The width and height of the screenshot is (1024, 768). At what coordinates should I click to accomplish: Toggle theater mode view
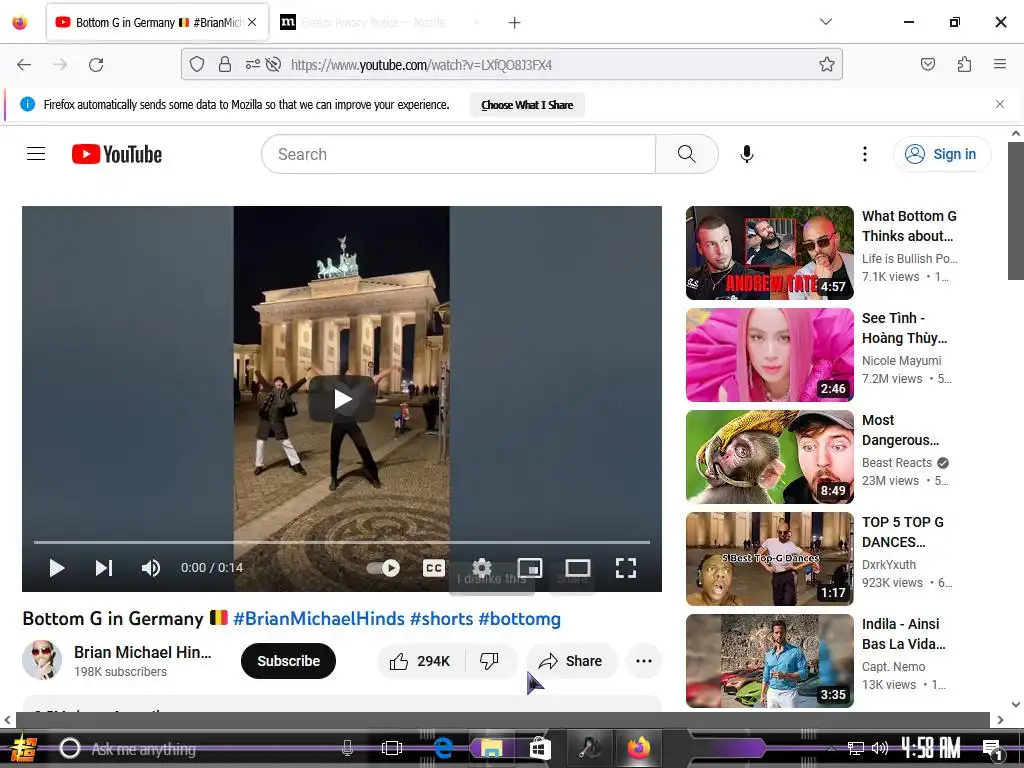(578, 568)
